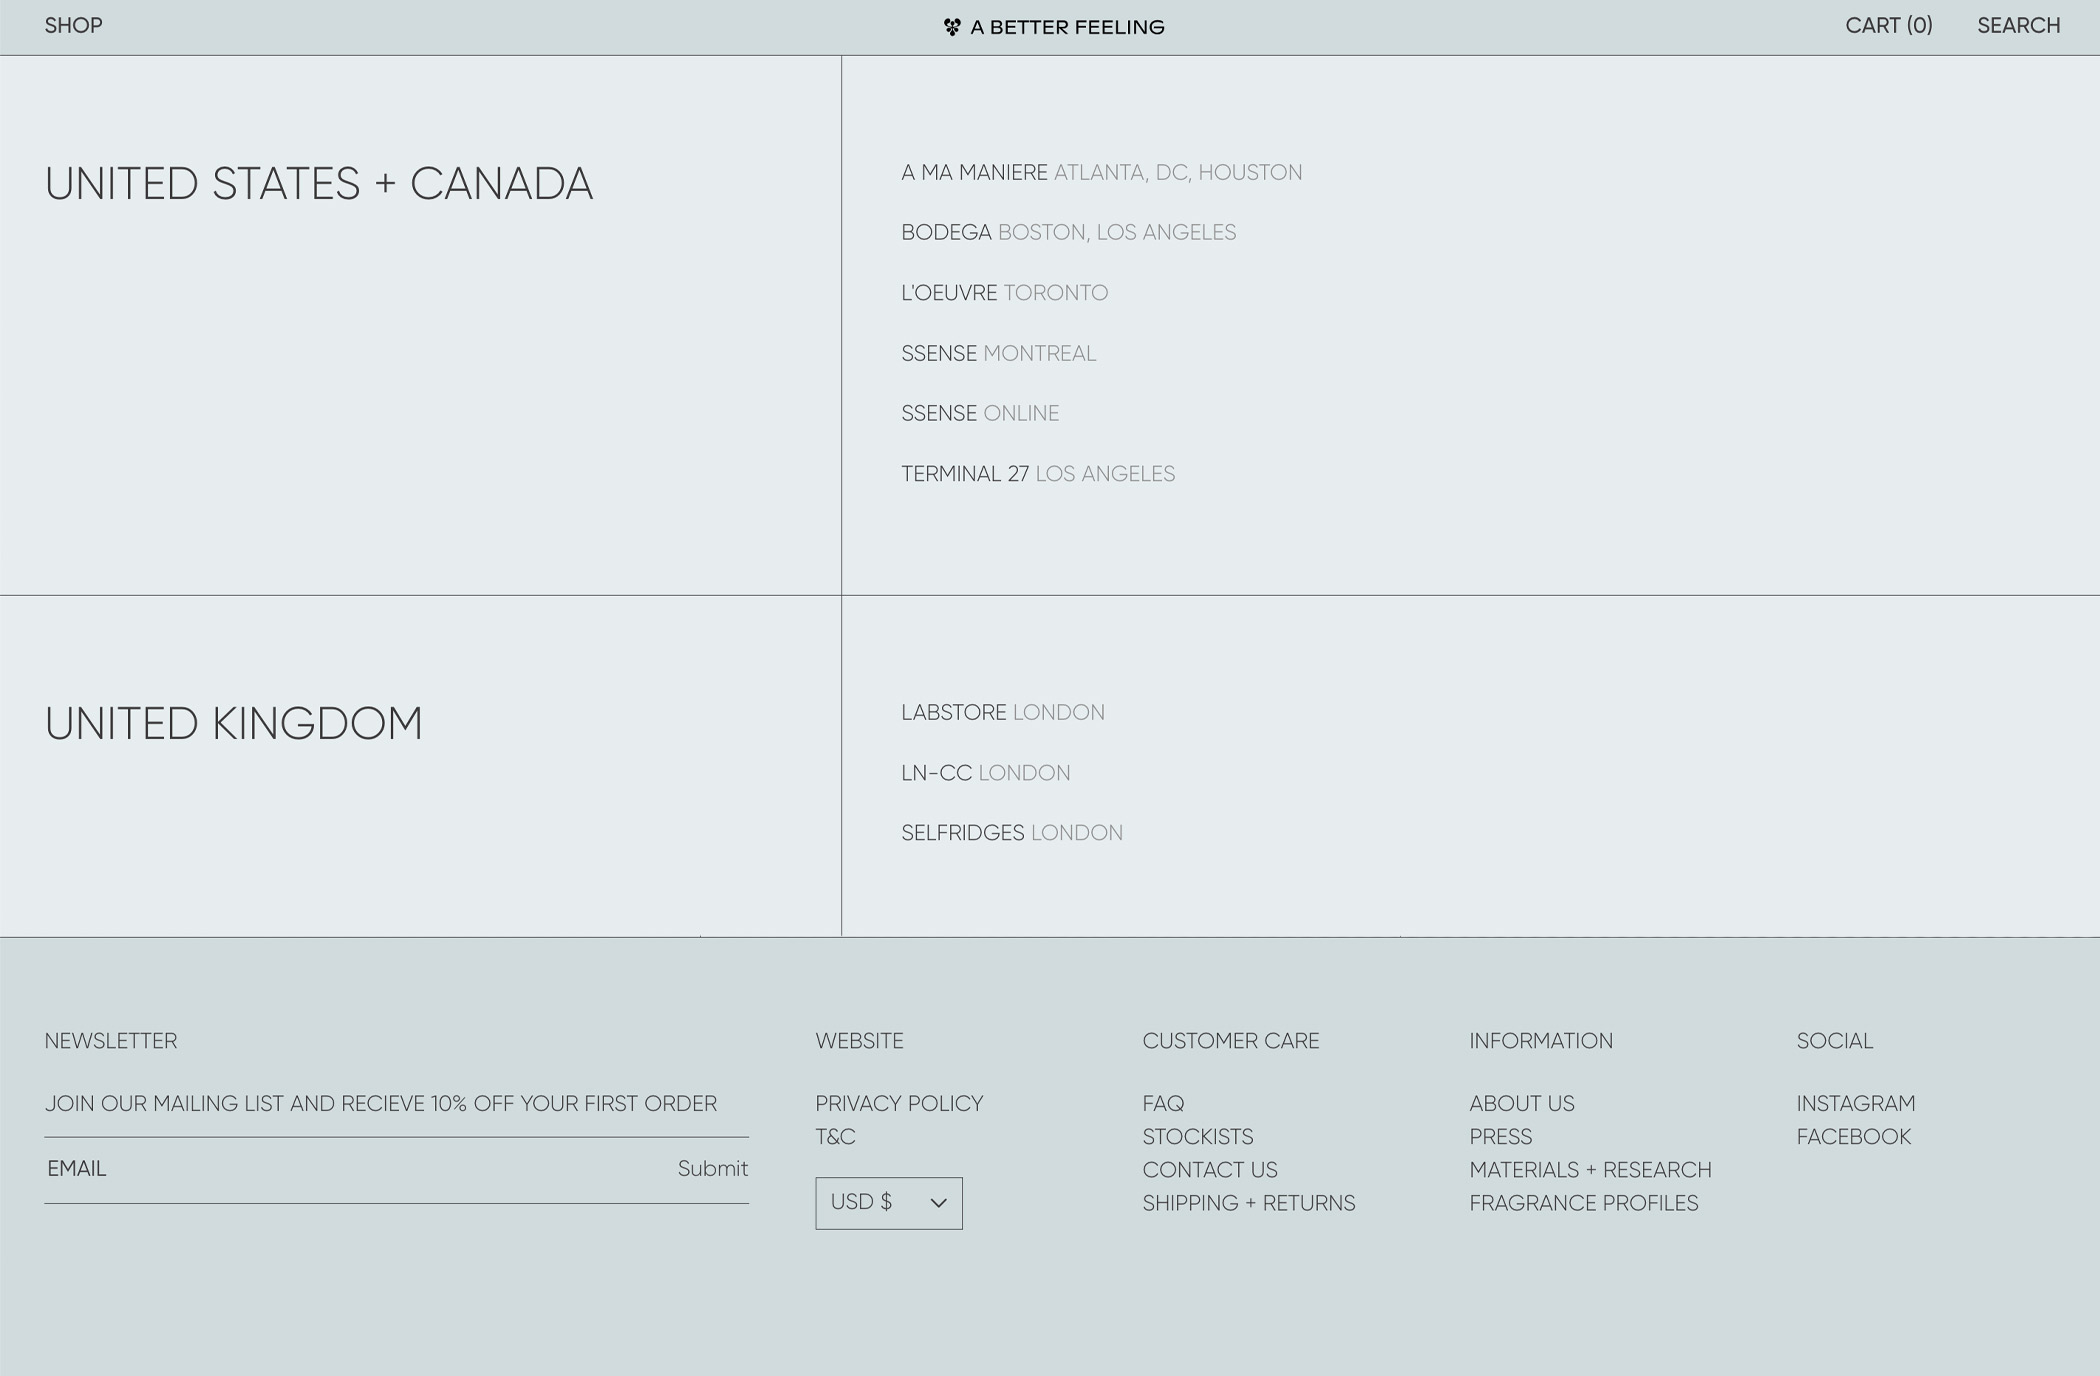This screenshot has height=1376, width=2100.
Task: Open CONTACT US footer link
Action: click(x=1209, y=1169)
